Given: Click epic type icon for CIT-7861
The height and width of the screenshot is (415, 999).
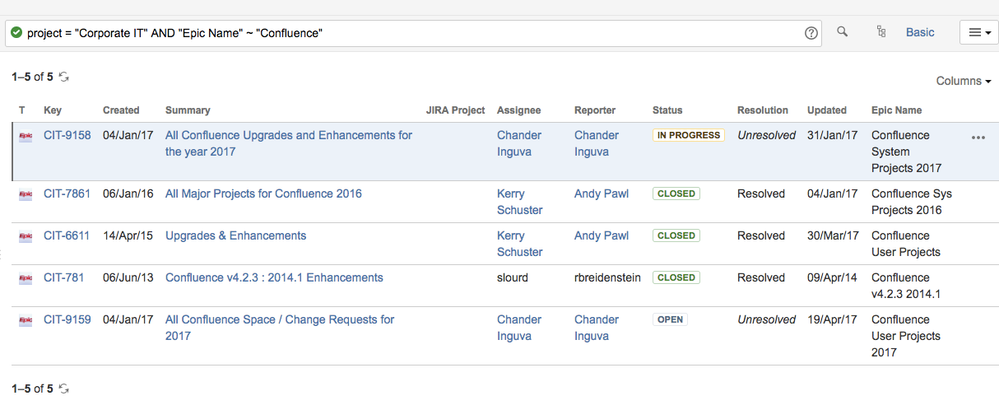Looking at the screenshot, I should tap(25, 194).
